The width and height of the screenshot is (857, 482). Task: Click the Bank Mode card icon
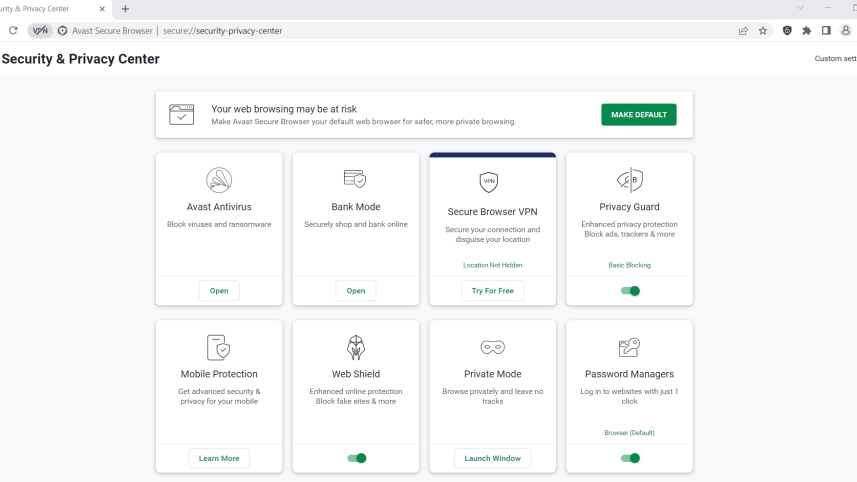click(x=355, y=179)
